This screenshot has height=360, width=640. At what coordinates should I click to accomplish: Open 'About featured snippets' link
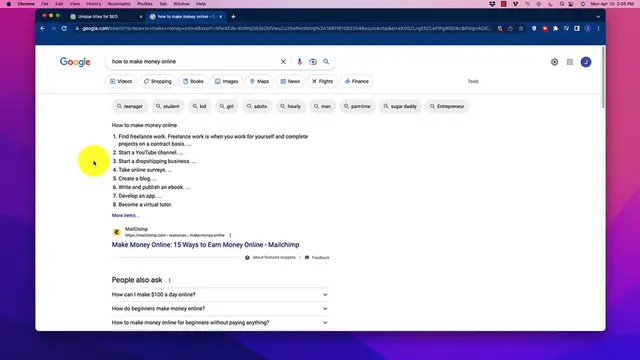[x=274, y=258]
